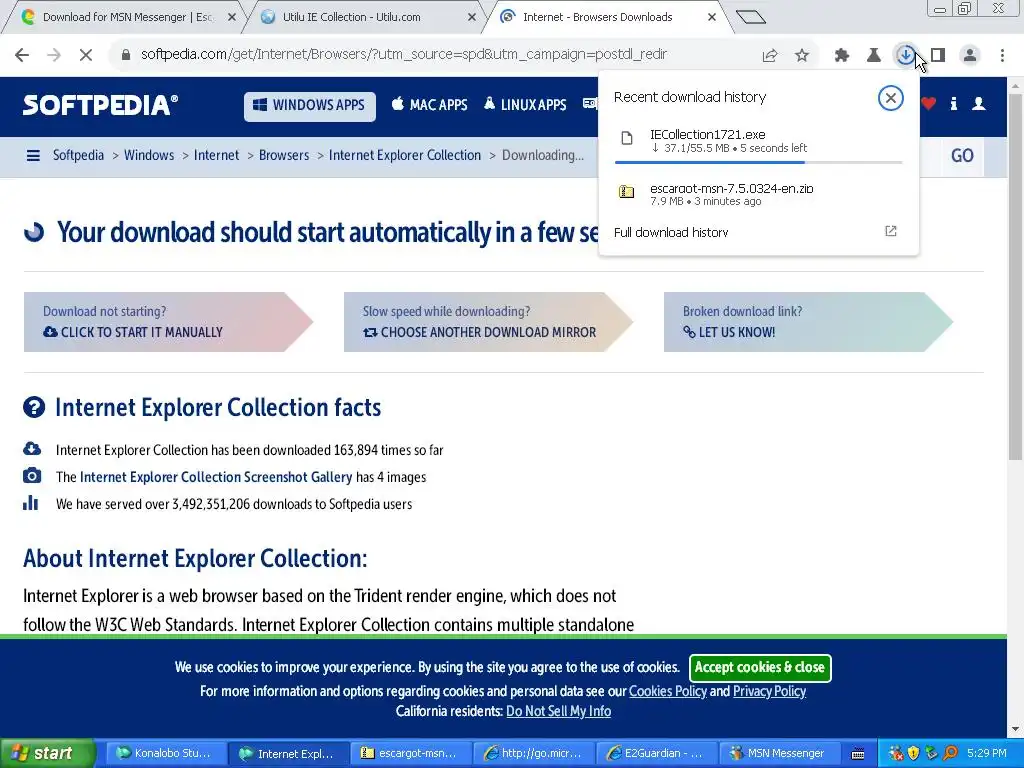
Task: Open Internet Explorer Collection Screenshot Gallery link
Action: point(216,477)
